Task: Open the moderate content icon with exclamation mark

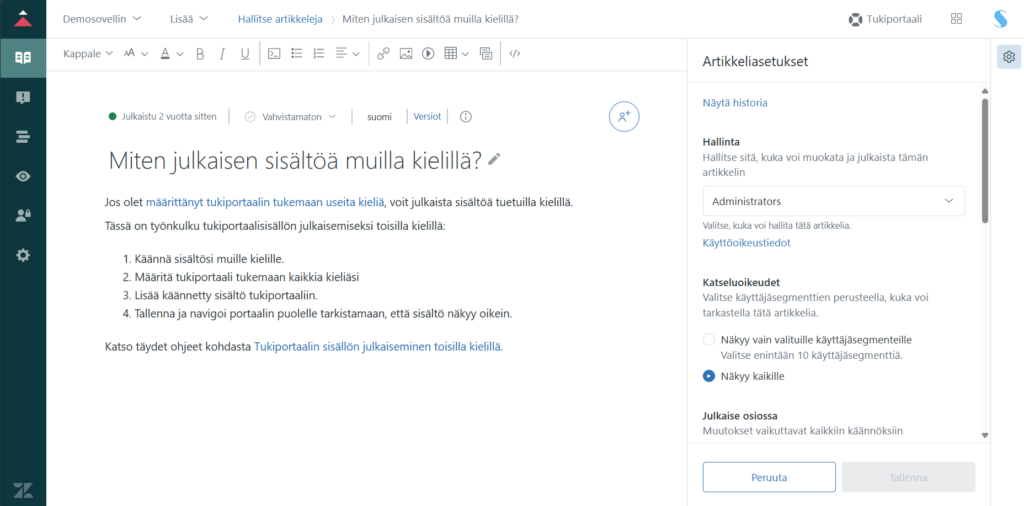Action: click(x=23, y=97)
